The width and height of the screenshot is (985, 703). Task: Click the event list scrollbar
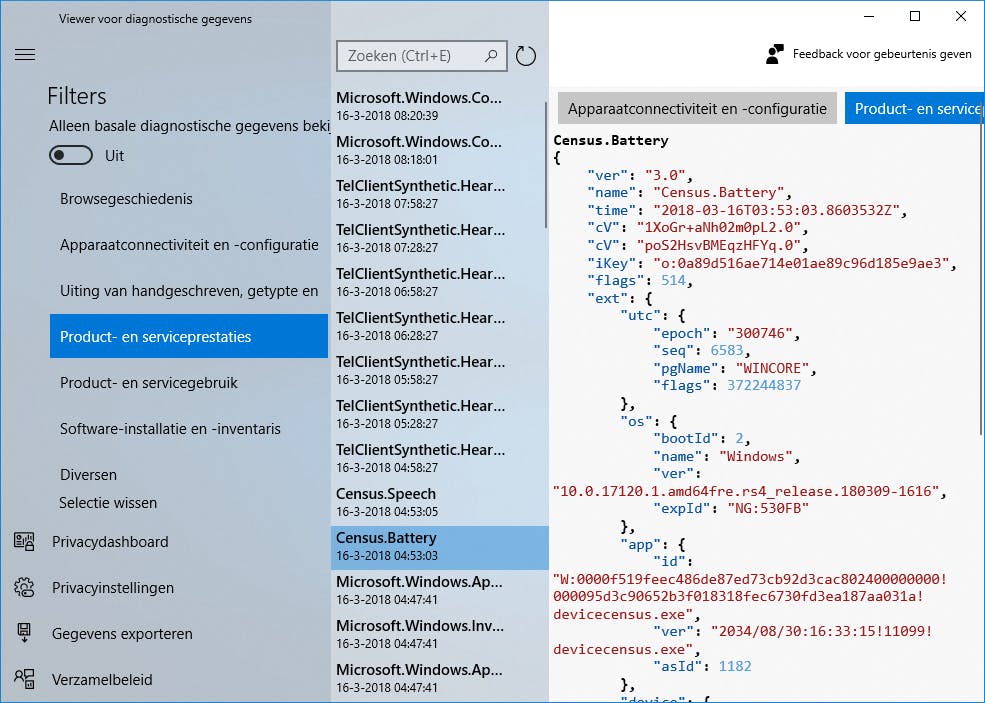point(546,165)
